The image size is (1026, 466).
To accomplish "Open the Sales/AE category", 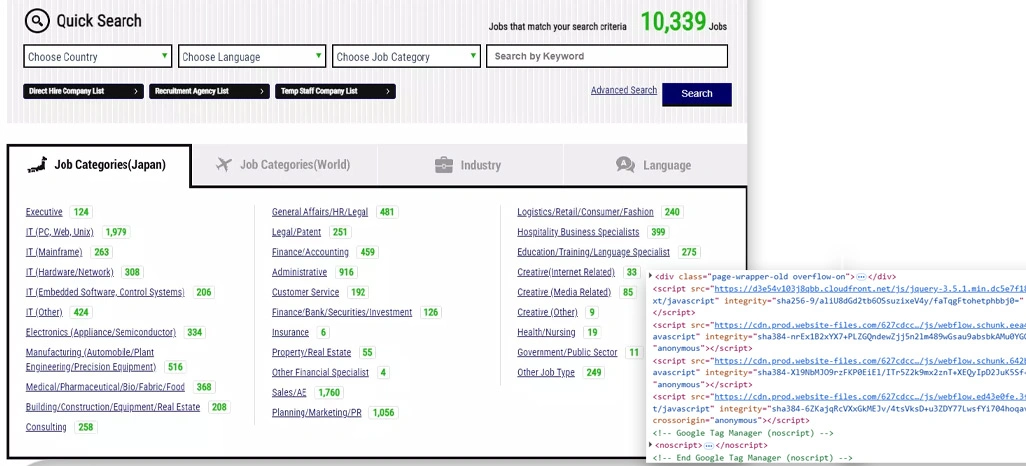I will 289,393.
